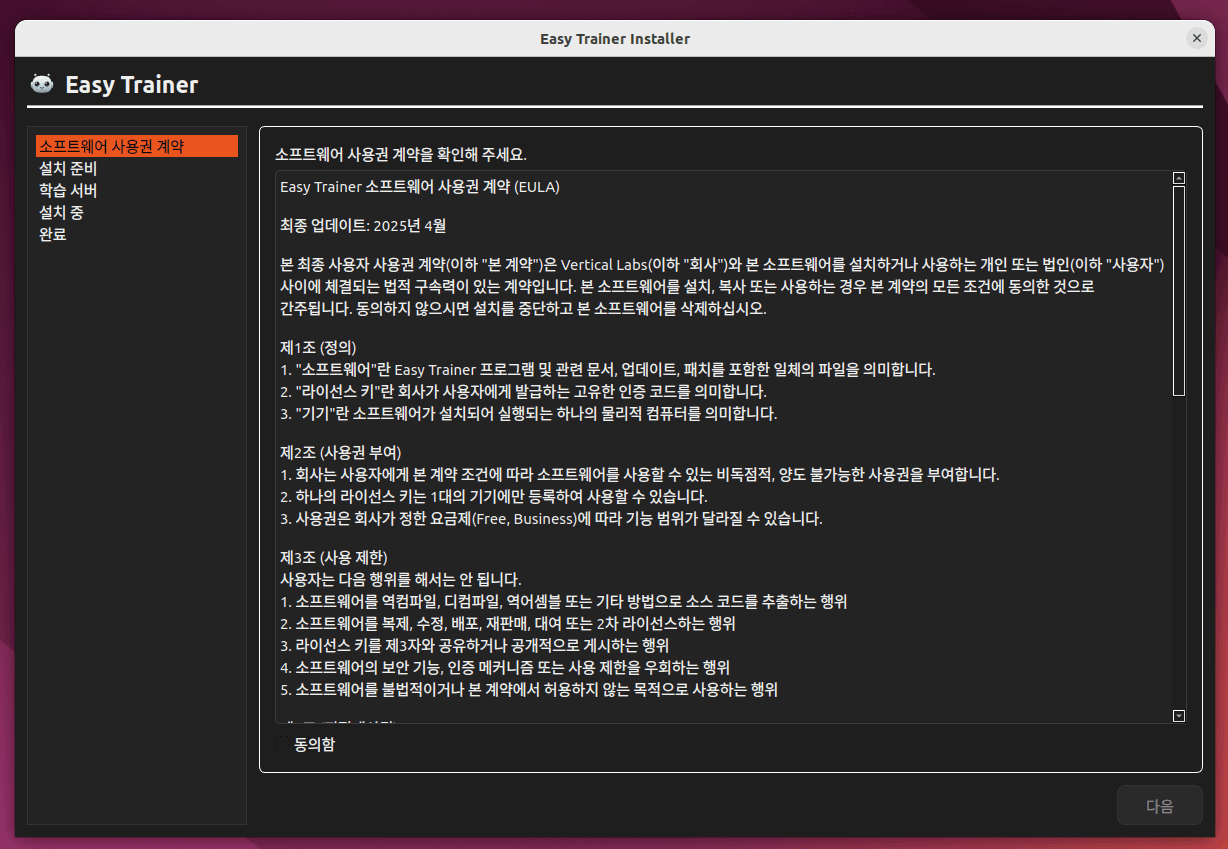Check the 동의함 agreement checkbox

(x=284, y=745)
